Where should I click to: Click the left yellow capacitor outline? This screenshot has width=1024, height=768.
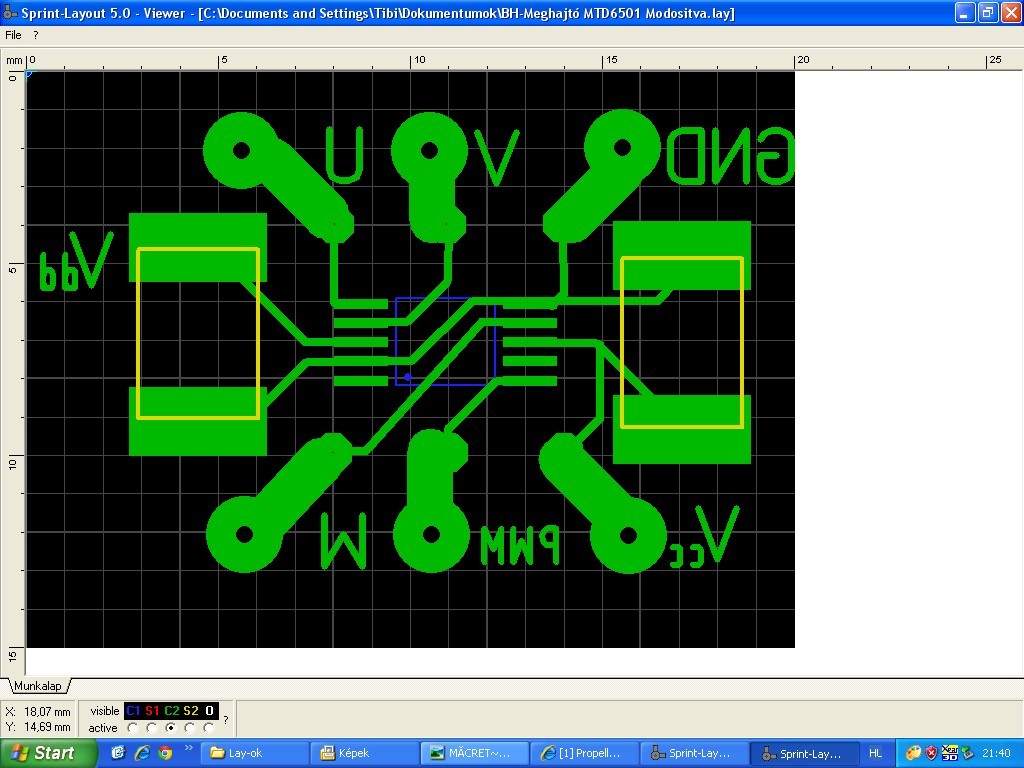pos(198,333)
